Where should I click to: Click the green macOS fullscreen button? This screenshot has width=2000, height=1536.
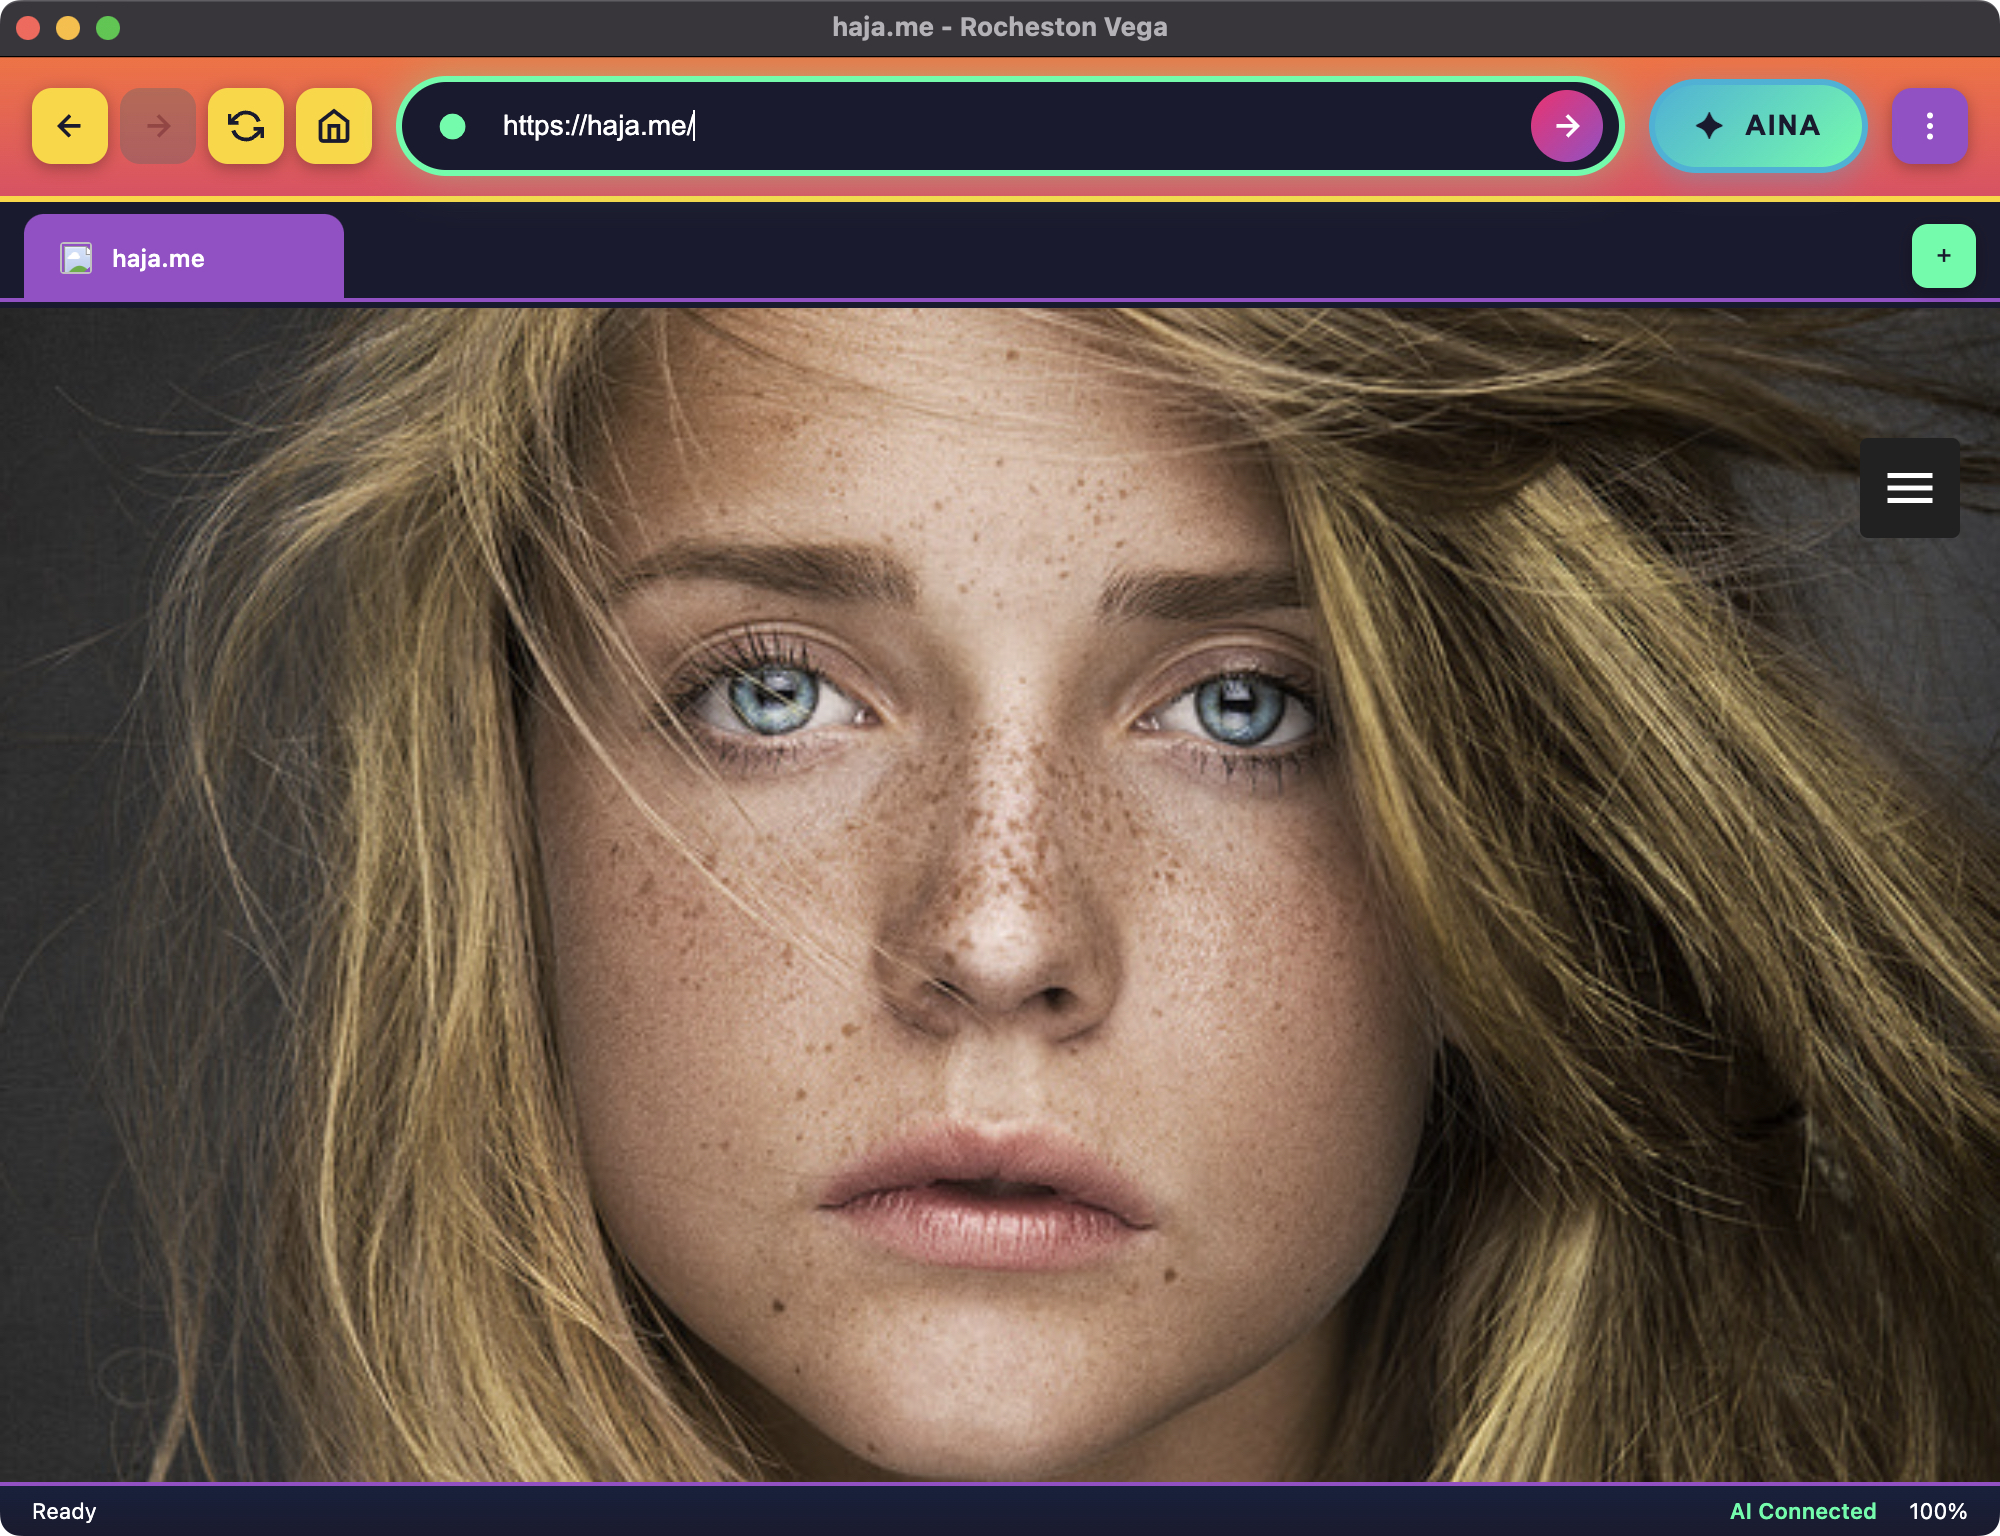(x=108, y=28)
